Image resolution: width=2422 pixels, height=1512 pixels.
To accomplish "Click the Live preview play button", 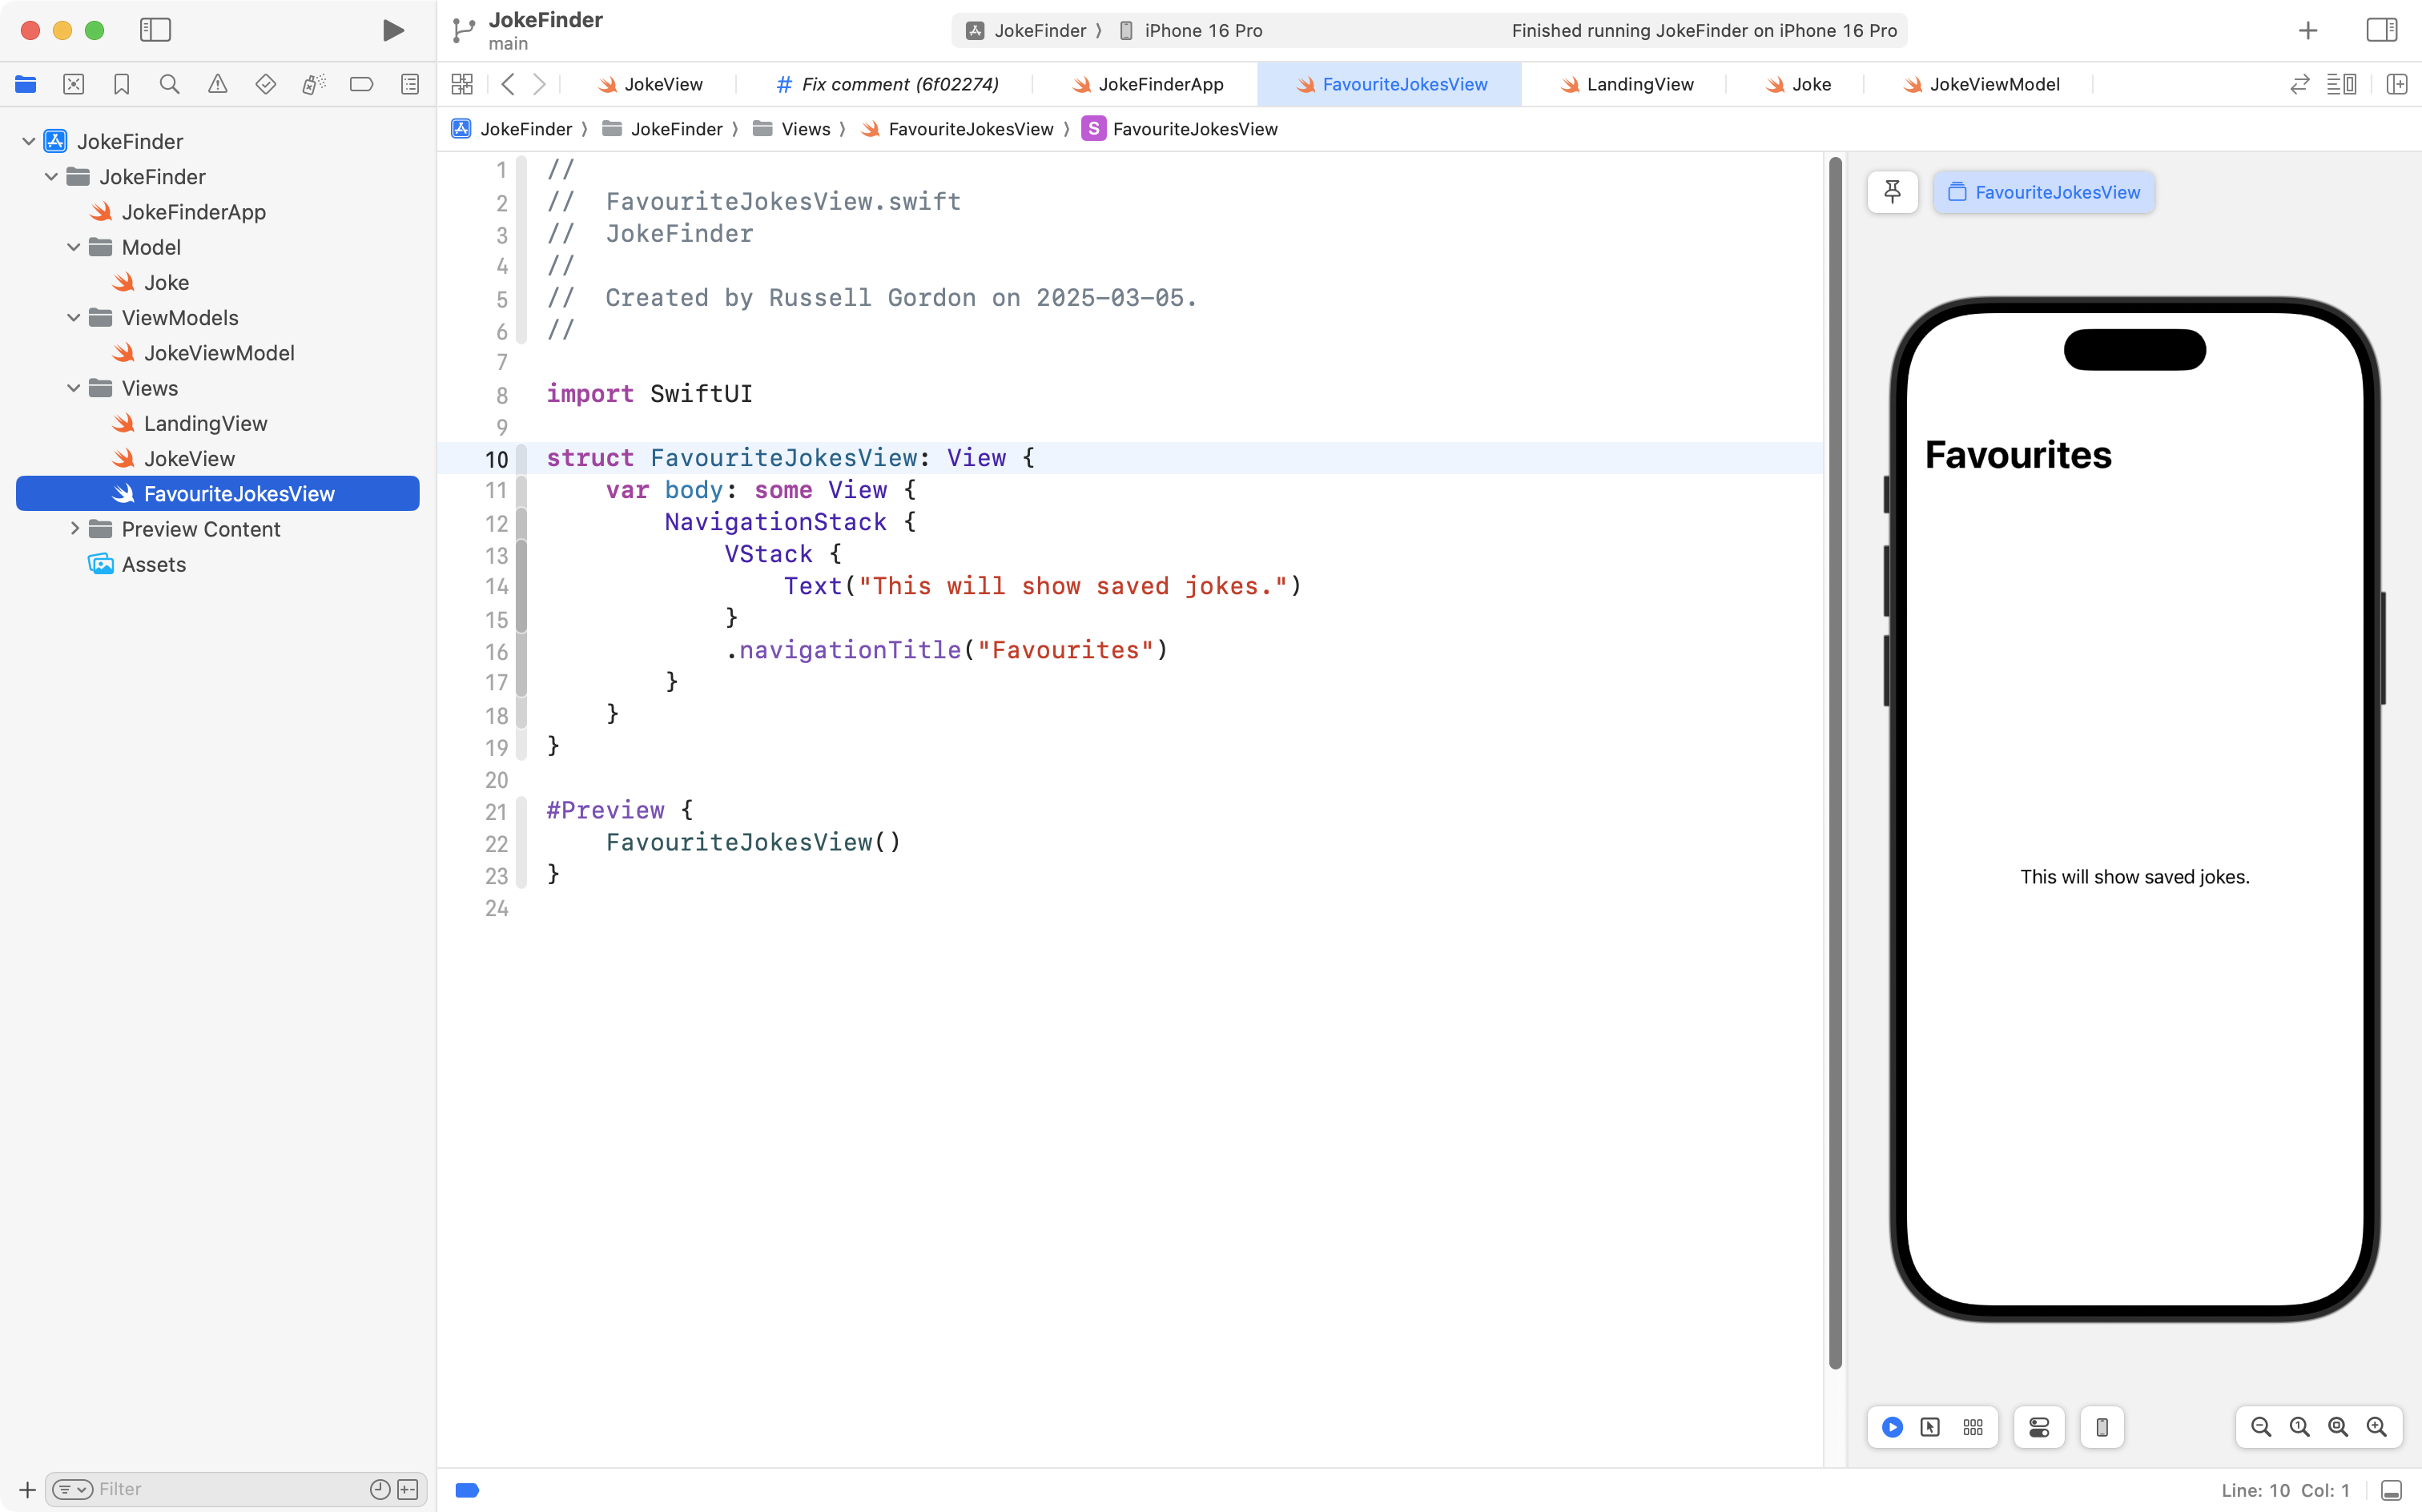I will tap(1892, 1427).
